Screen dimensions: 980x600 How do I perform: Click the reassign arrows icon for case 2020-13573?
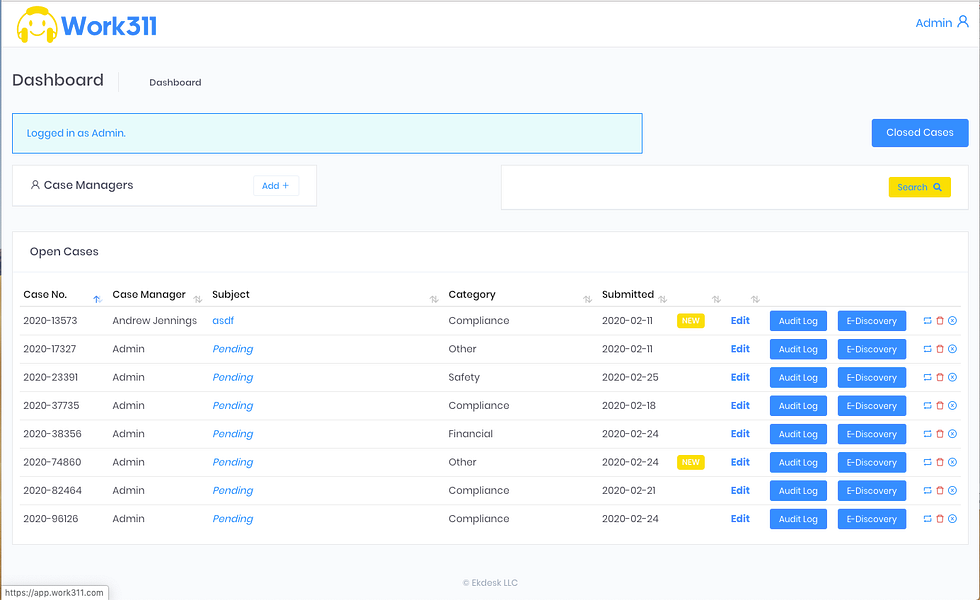pos(928,321)
